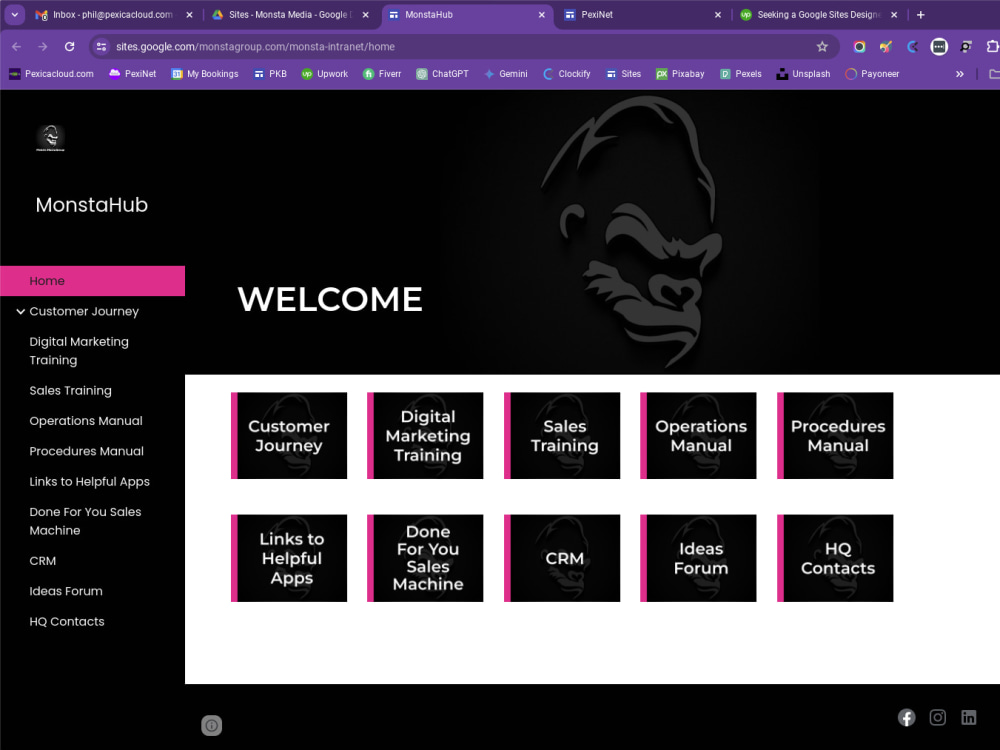Open the Facebook icon in footer

click(x=906, y=717)
